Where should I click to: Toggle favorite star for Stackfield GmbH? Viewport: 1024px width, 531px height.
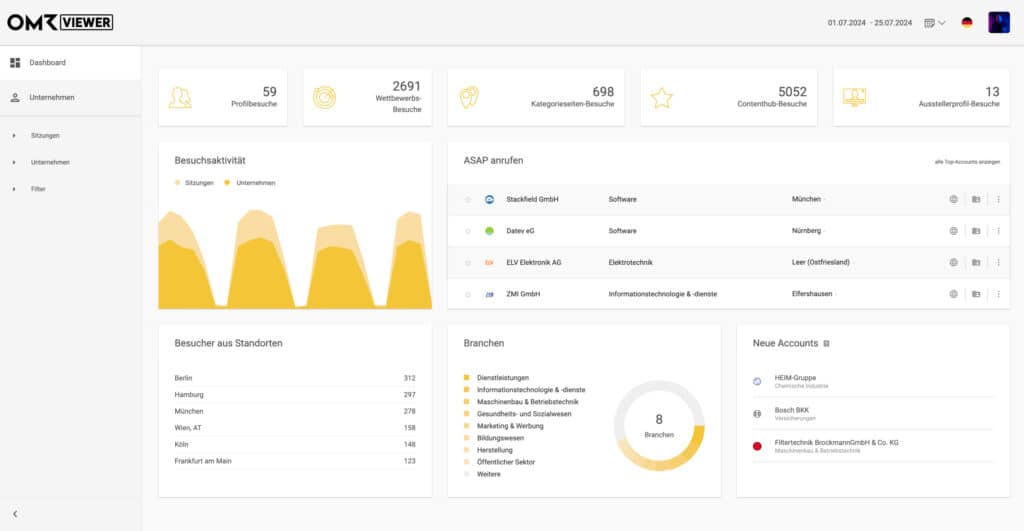pyautogui.click(x=467, y=200)
